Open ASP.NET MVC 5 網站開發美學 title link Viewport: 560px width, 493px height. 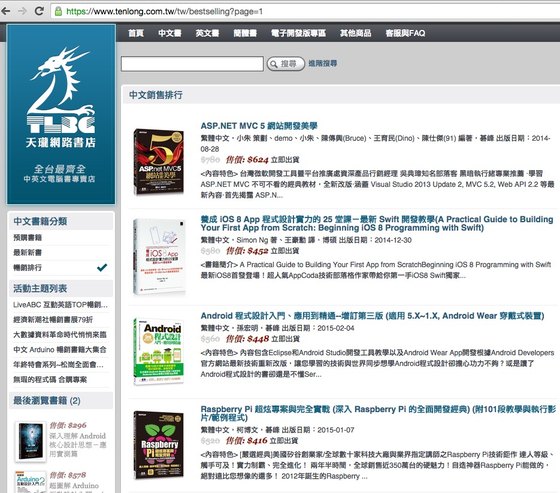[x=259, y=126]
